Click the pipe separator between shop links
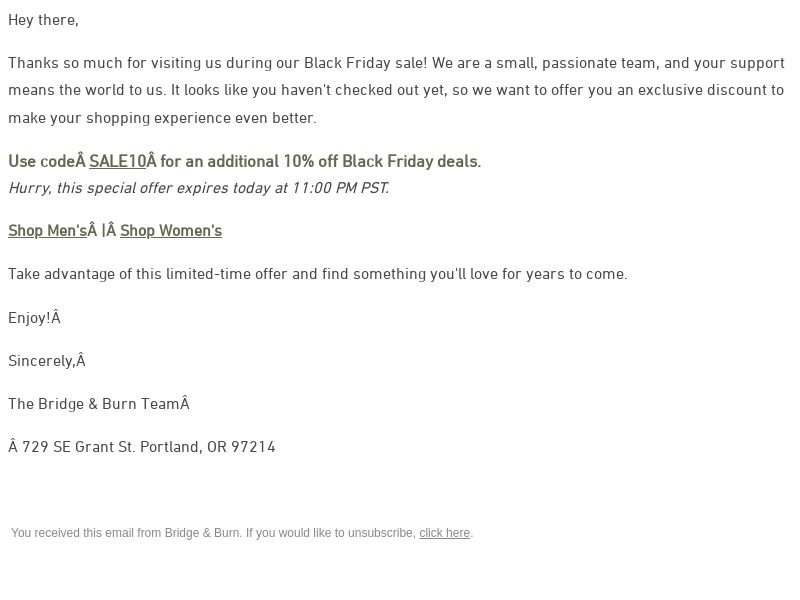The height and width of the screenshot is (600, 800). point(104,231)
